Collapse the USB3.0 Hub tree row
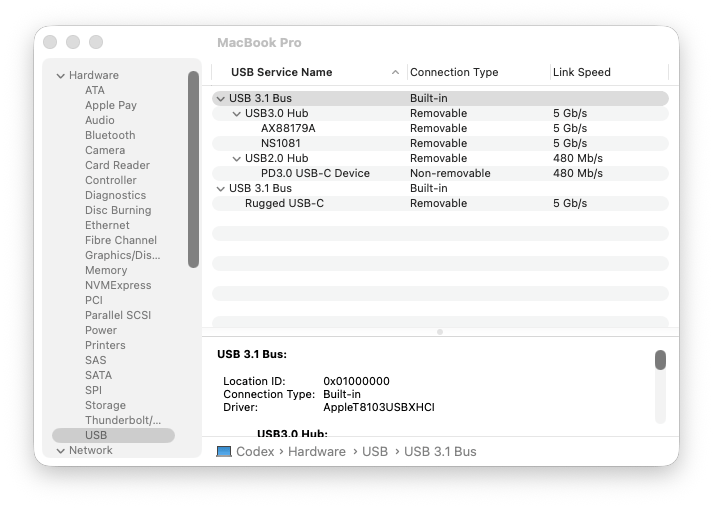713x508 pixels. click(236, 114)
